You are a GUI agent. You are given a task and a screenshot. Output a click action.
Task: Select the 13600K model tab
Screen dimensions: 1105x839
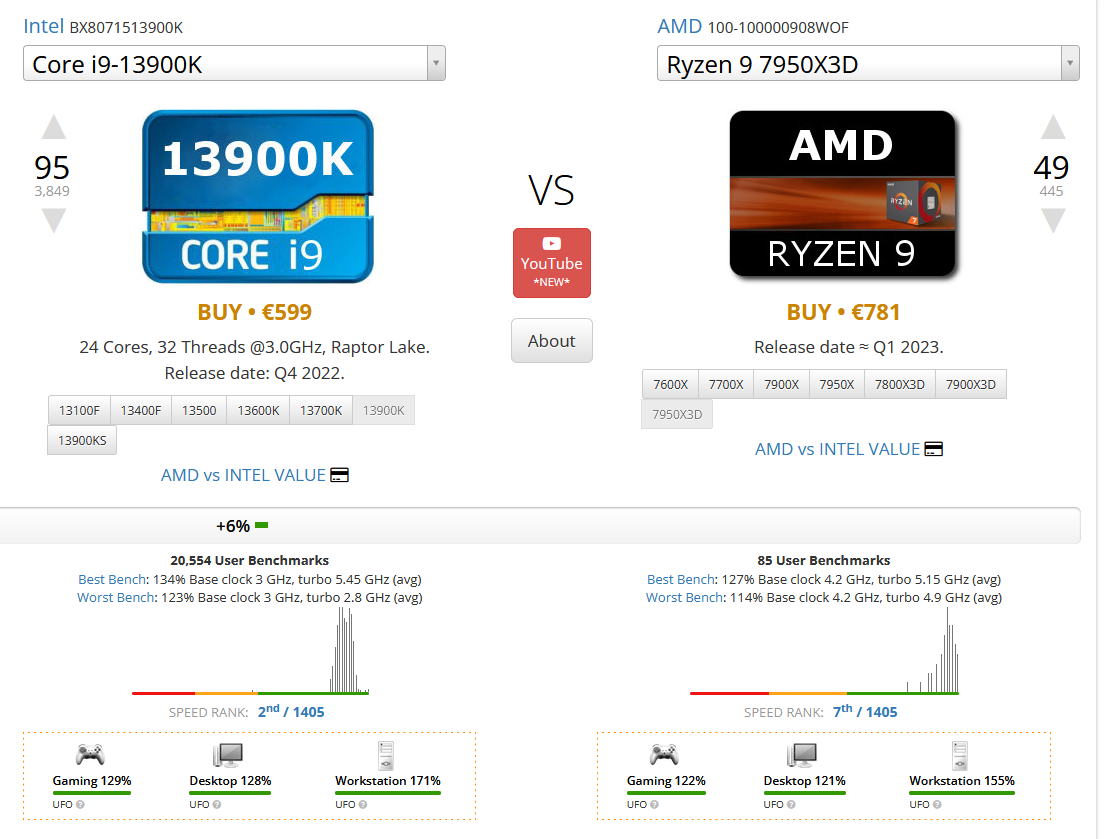pos(258,411)
